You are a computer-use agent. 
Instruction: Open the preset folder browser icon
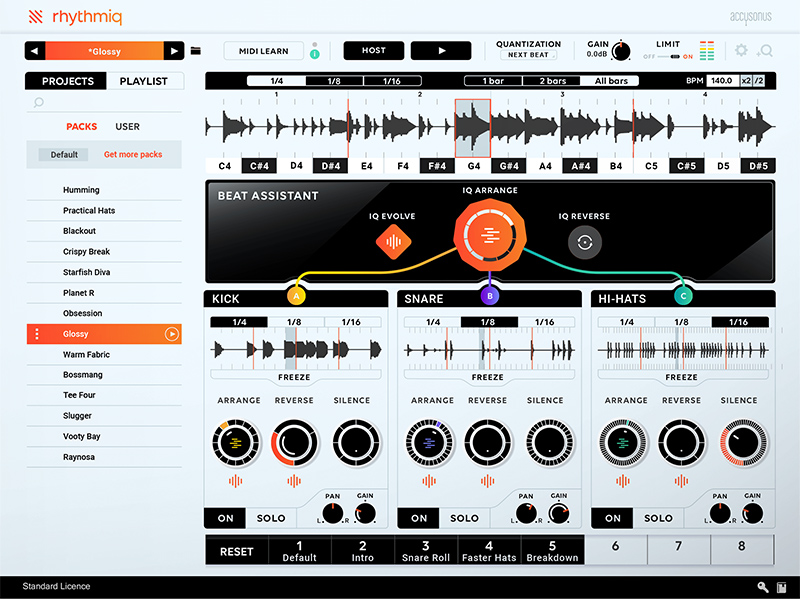pos(196,50)
